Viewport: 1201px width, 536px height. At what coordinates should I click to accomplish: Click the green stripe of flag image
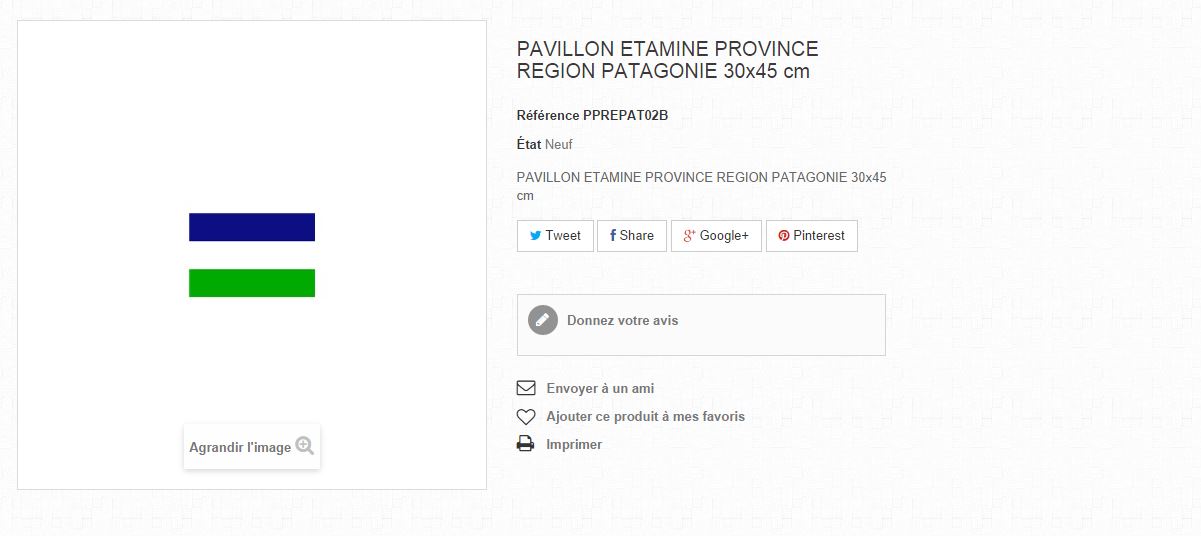252,283
